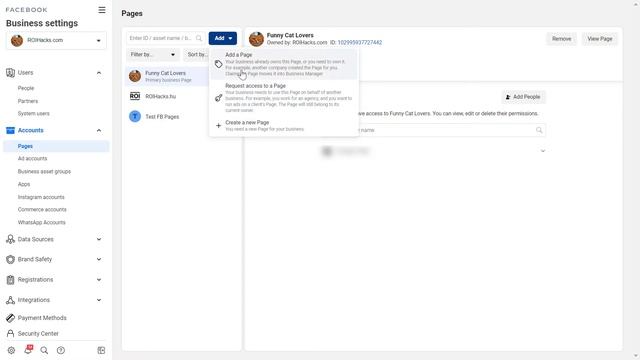Click the search magnifier in bottom bar

44,350
